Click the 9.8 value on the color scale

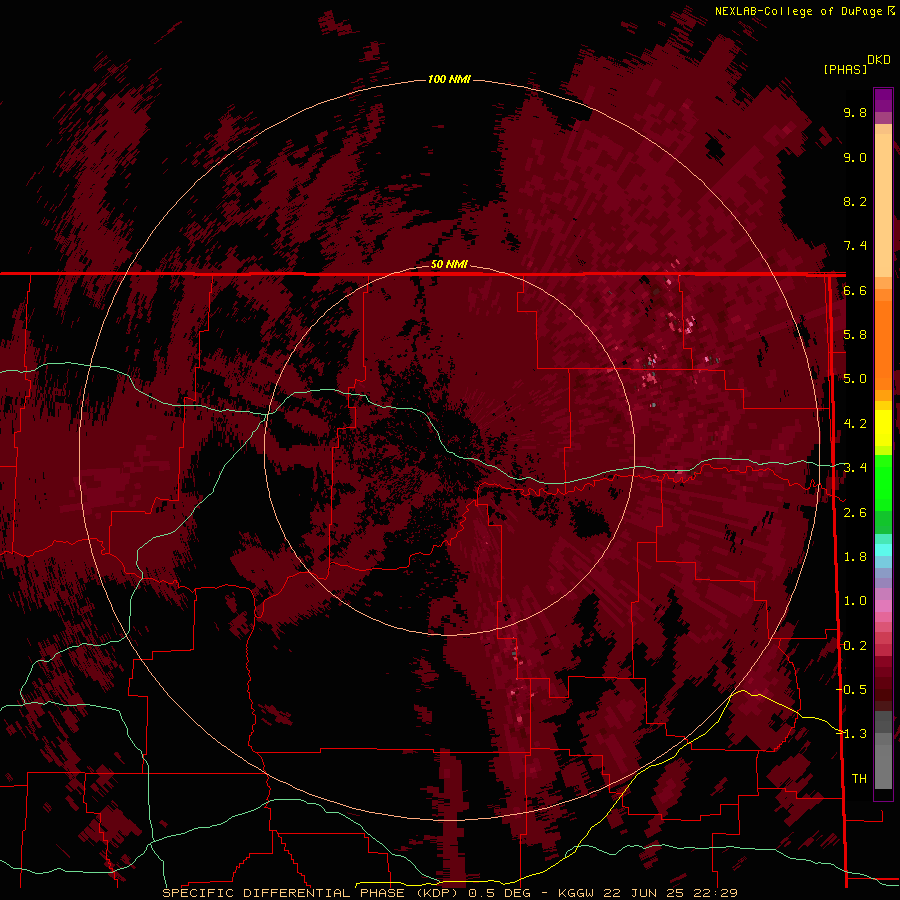pyautogui.click(x=855, y=112)
